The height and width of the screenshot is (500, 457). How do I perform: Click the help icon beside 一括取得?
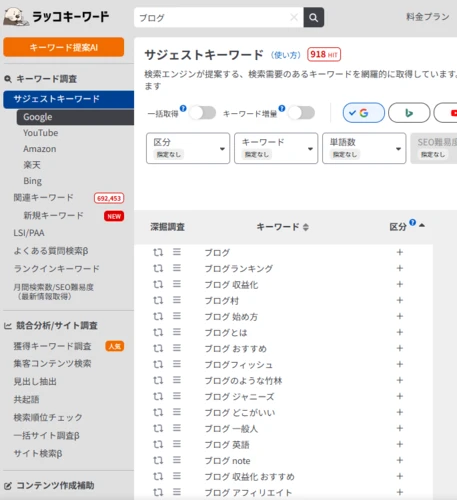point(183,108)
